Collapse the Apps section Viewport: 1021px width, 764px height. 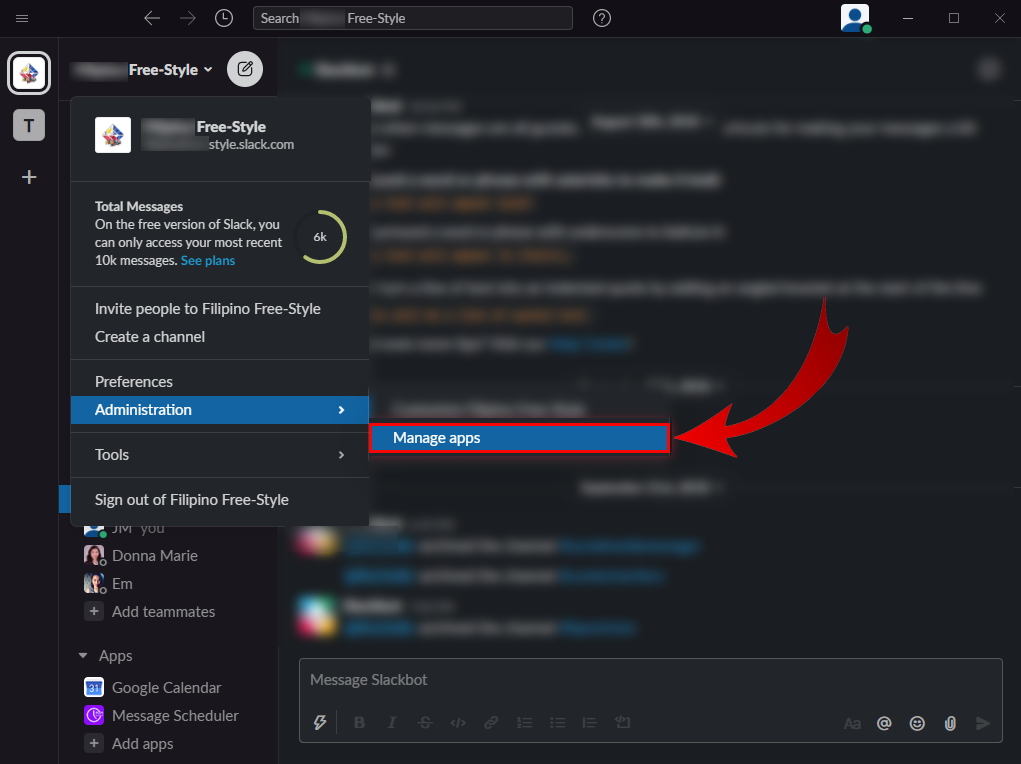pos(83,656)
